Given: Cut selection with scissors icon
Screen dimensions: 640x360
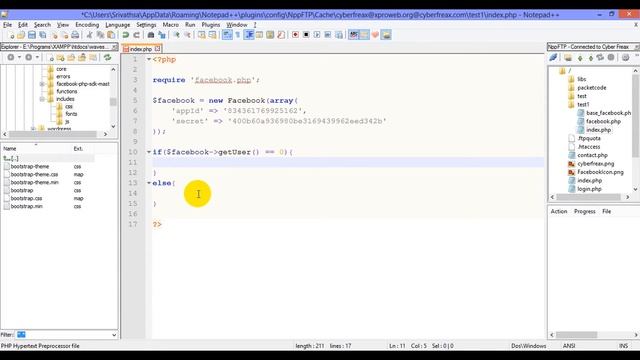Looking at the screenshot, I should click(89, 35).
